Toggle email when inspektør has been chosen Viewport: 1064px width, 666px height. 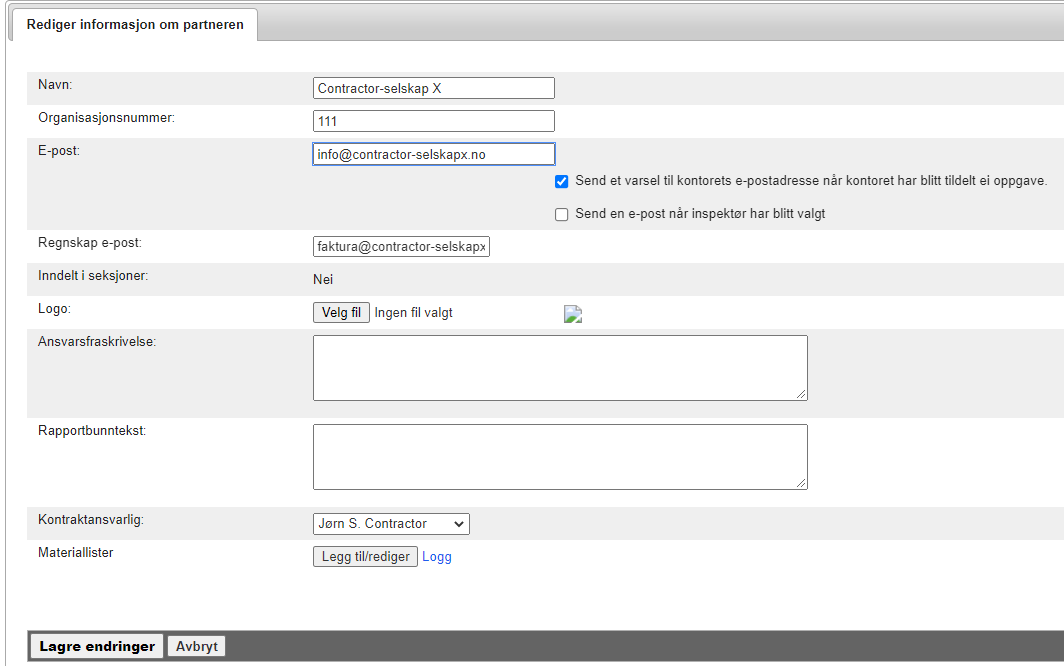(562, 214)
